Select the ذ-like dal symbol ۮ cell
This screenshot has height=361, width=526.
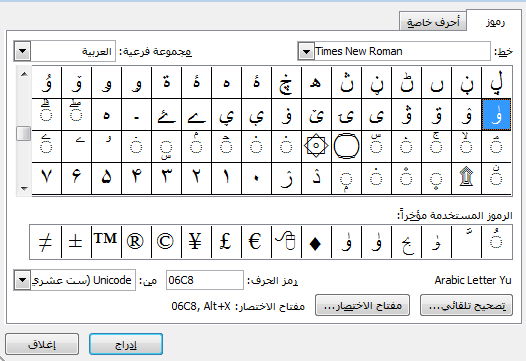tap(316, 178)
